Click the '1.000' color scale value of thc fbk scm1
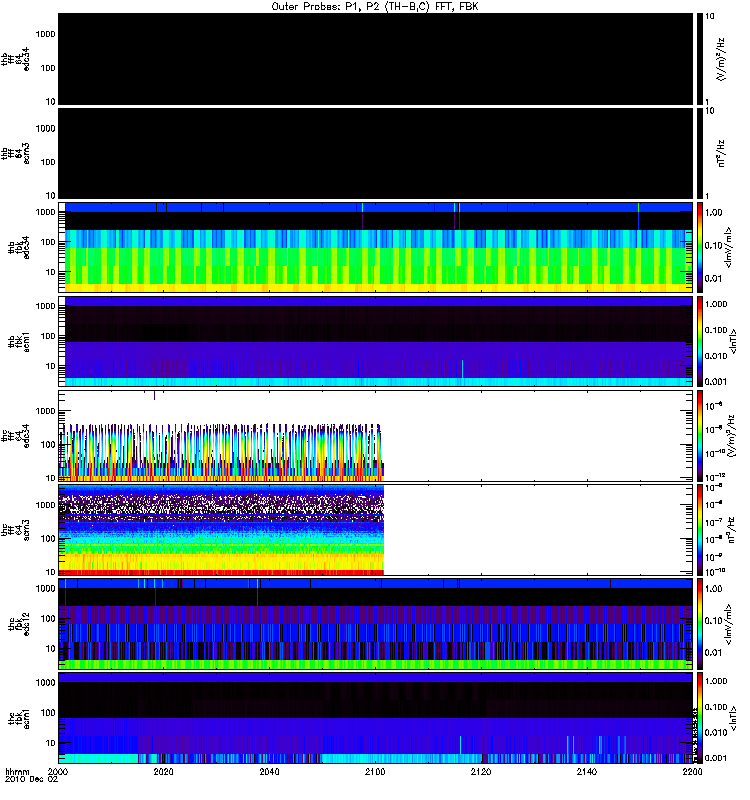750x800 pixels. 716,682
